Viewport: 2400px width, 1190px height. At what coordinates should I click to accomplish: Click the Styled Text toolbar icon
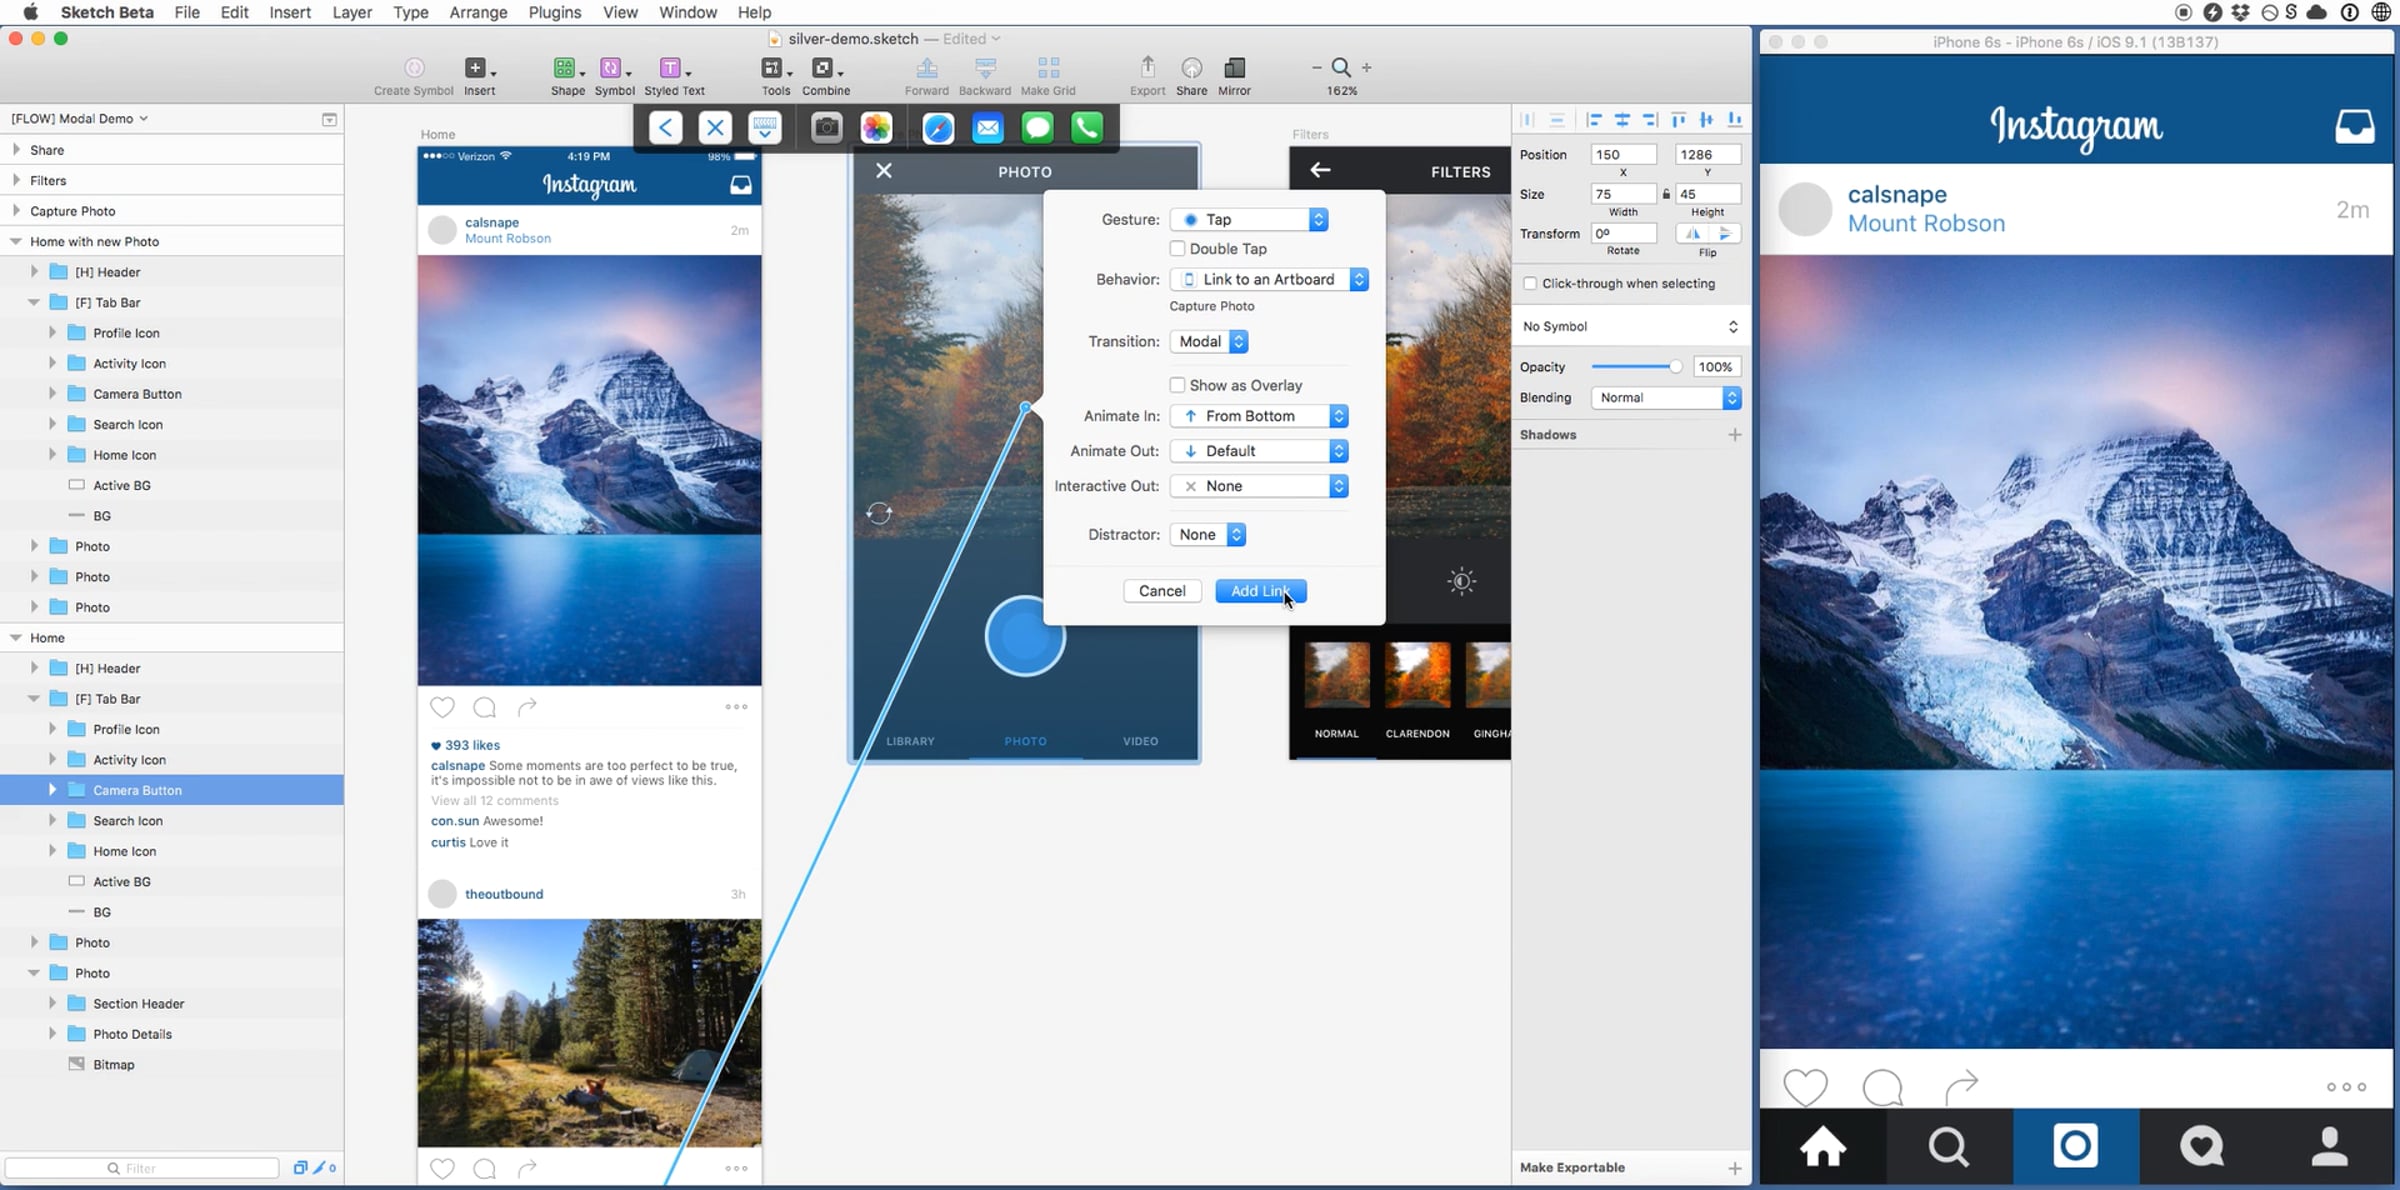pyautogui.click(x=672, y=68)
